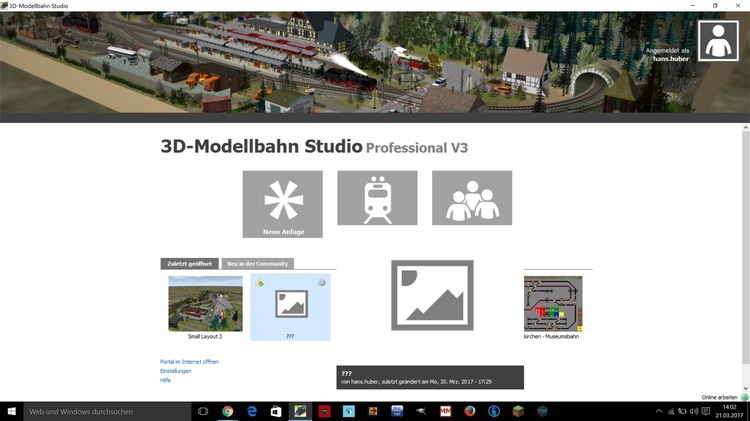
Task: Click the scrollbar up arrow
Action: (746, 128)
